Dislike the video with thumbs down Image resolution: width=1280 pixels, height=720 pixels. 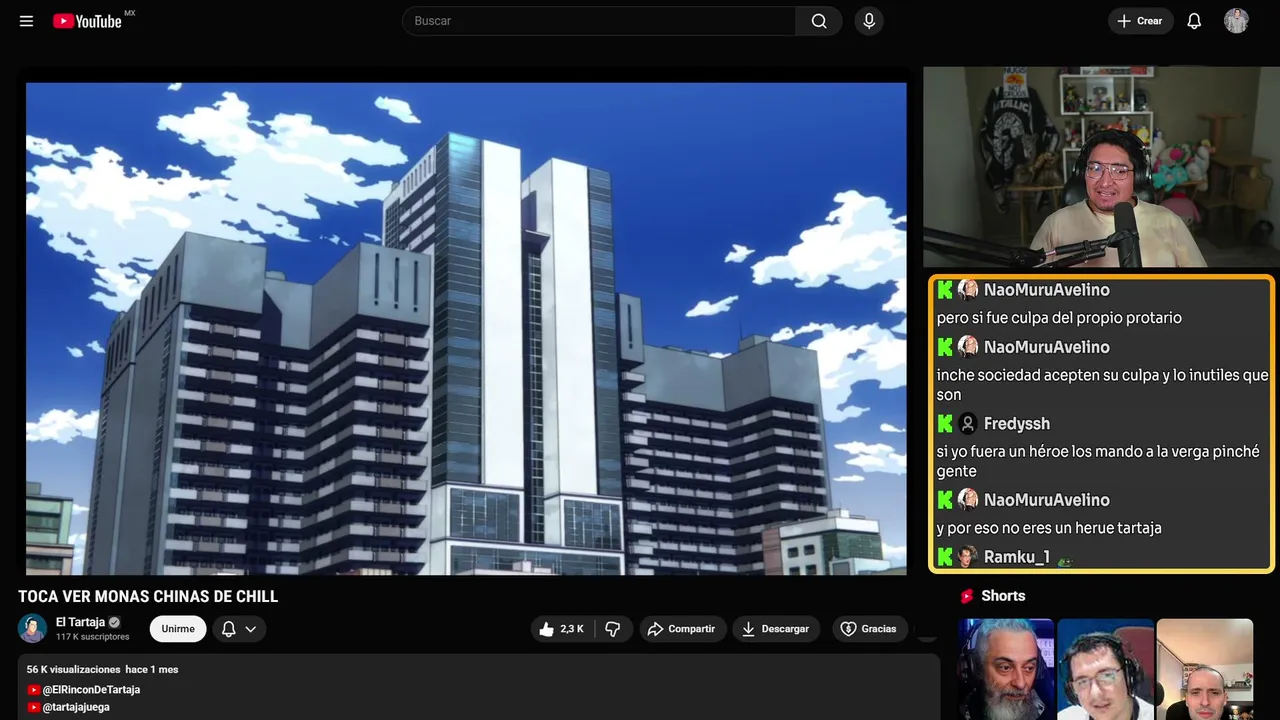tap(613, 629)
